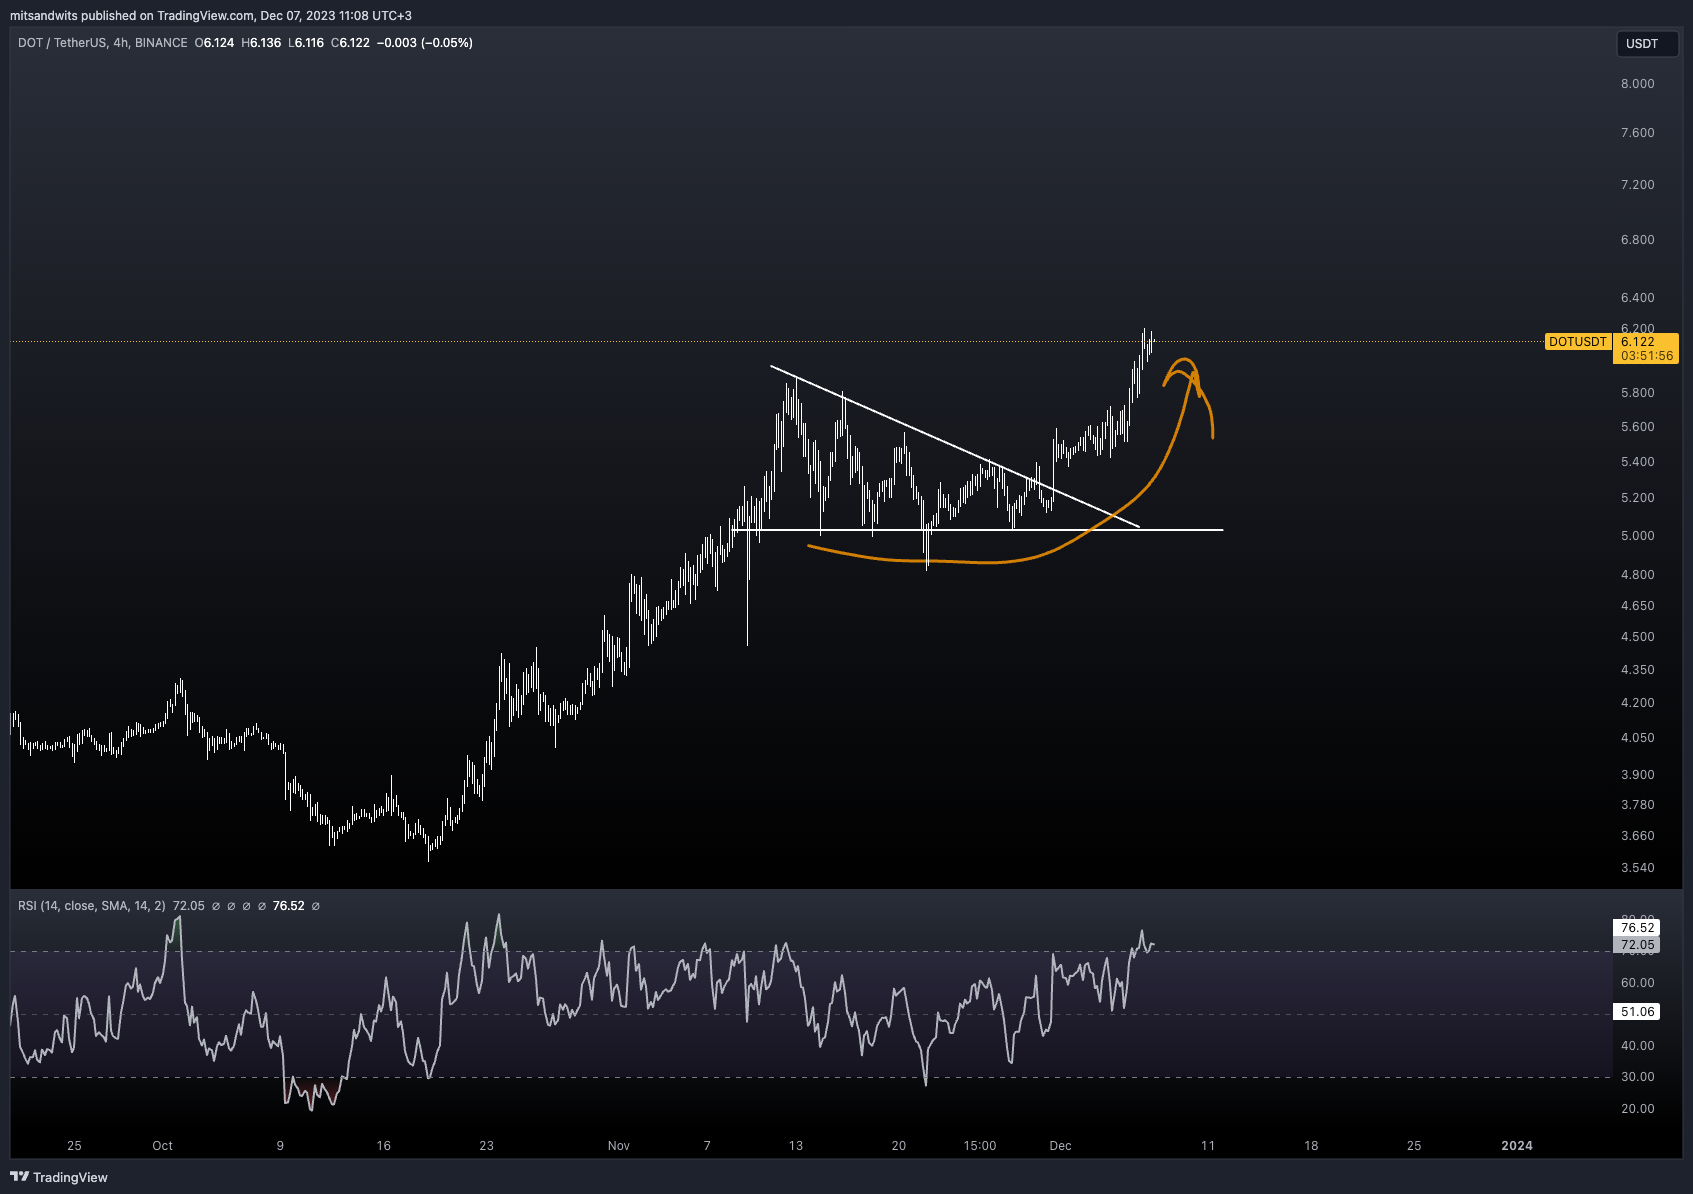Viewport: 1693px width, 1194px height.
Task: Click the 30.00 RSI axis label
Action: pyautogui.click(x=1637, y=1077)
